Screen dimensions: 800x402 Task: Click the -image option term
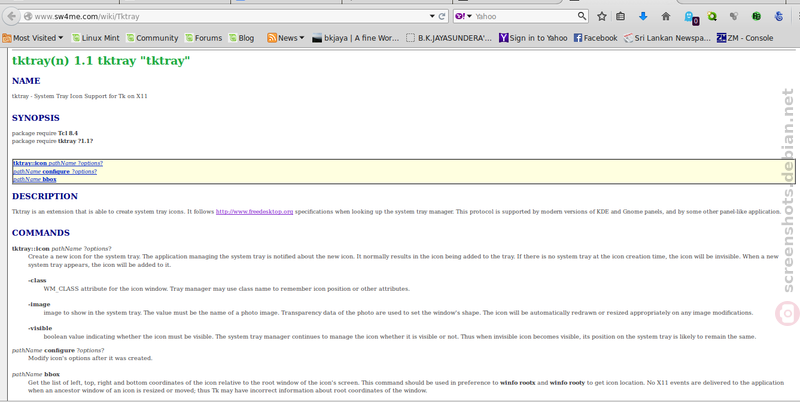pyautogui.click(x=39, y=304)
